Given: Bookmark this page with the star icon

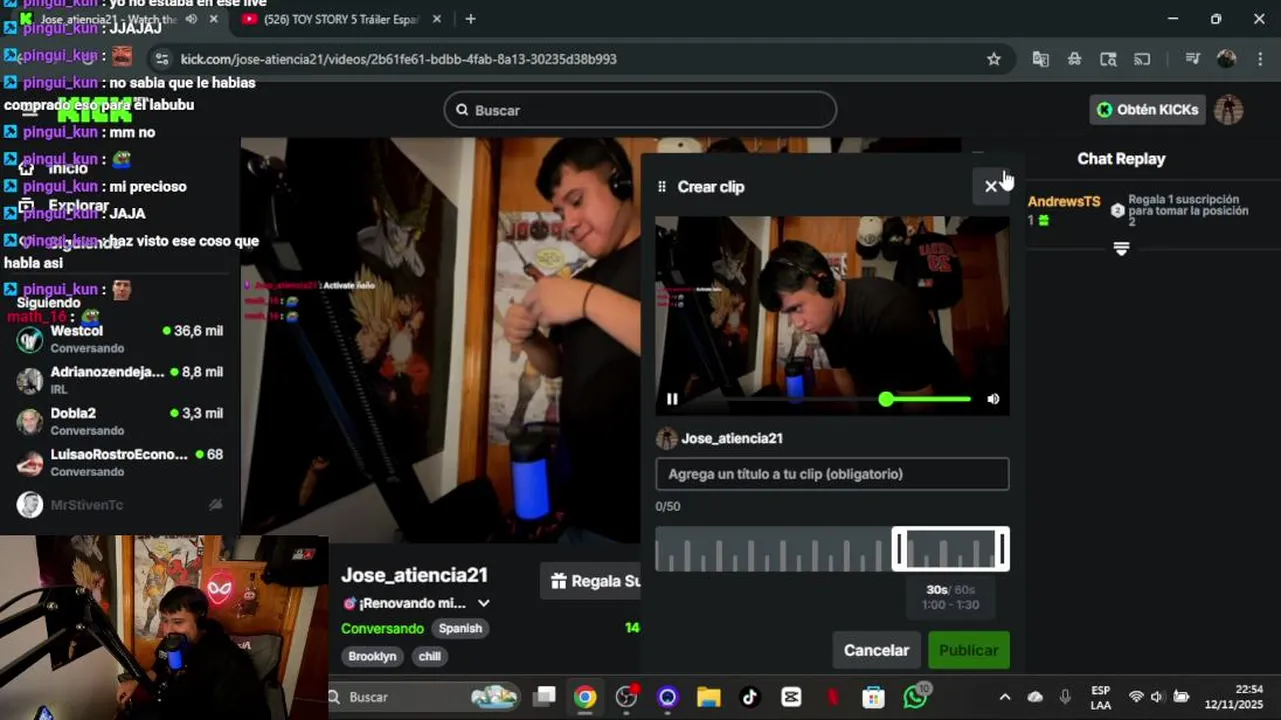Looking at the screenshot, I should (x=993, y=59).
